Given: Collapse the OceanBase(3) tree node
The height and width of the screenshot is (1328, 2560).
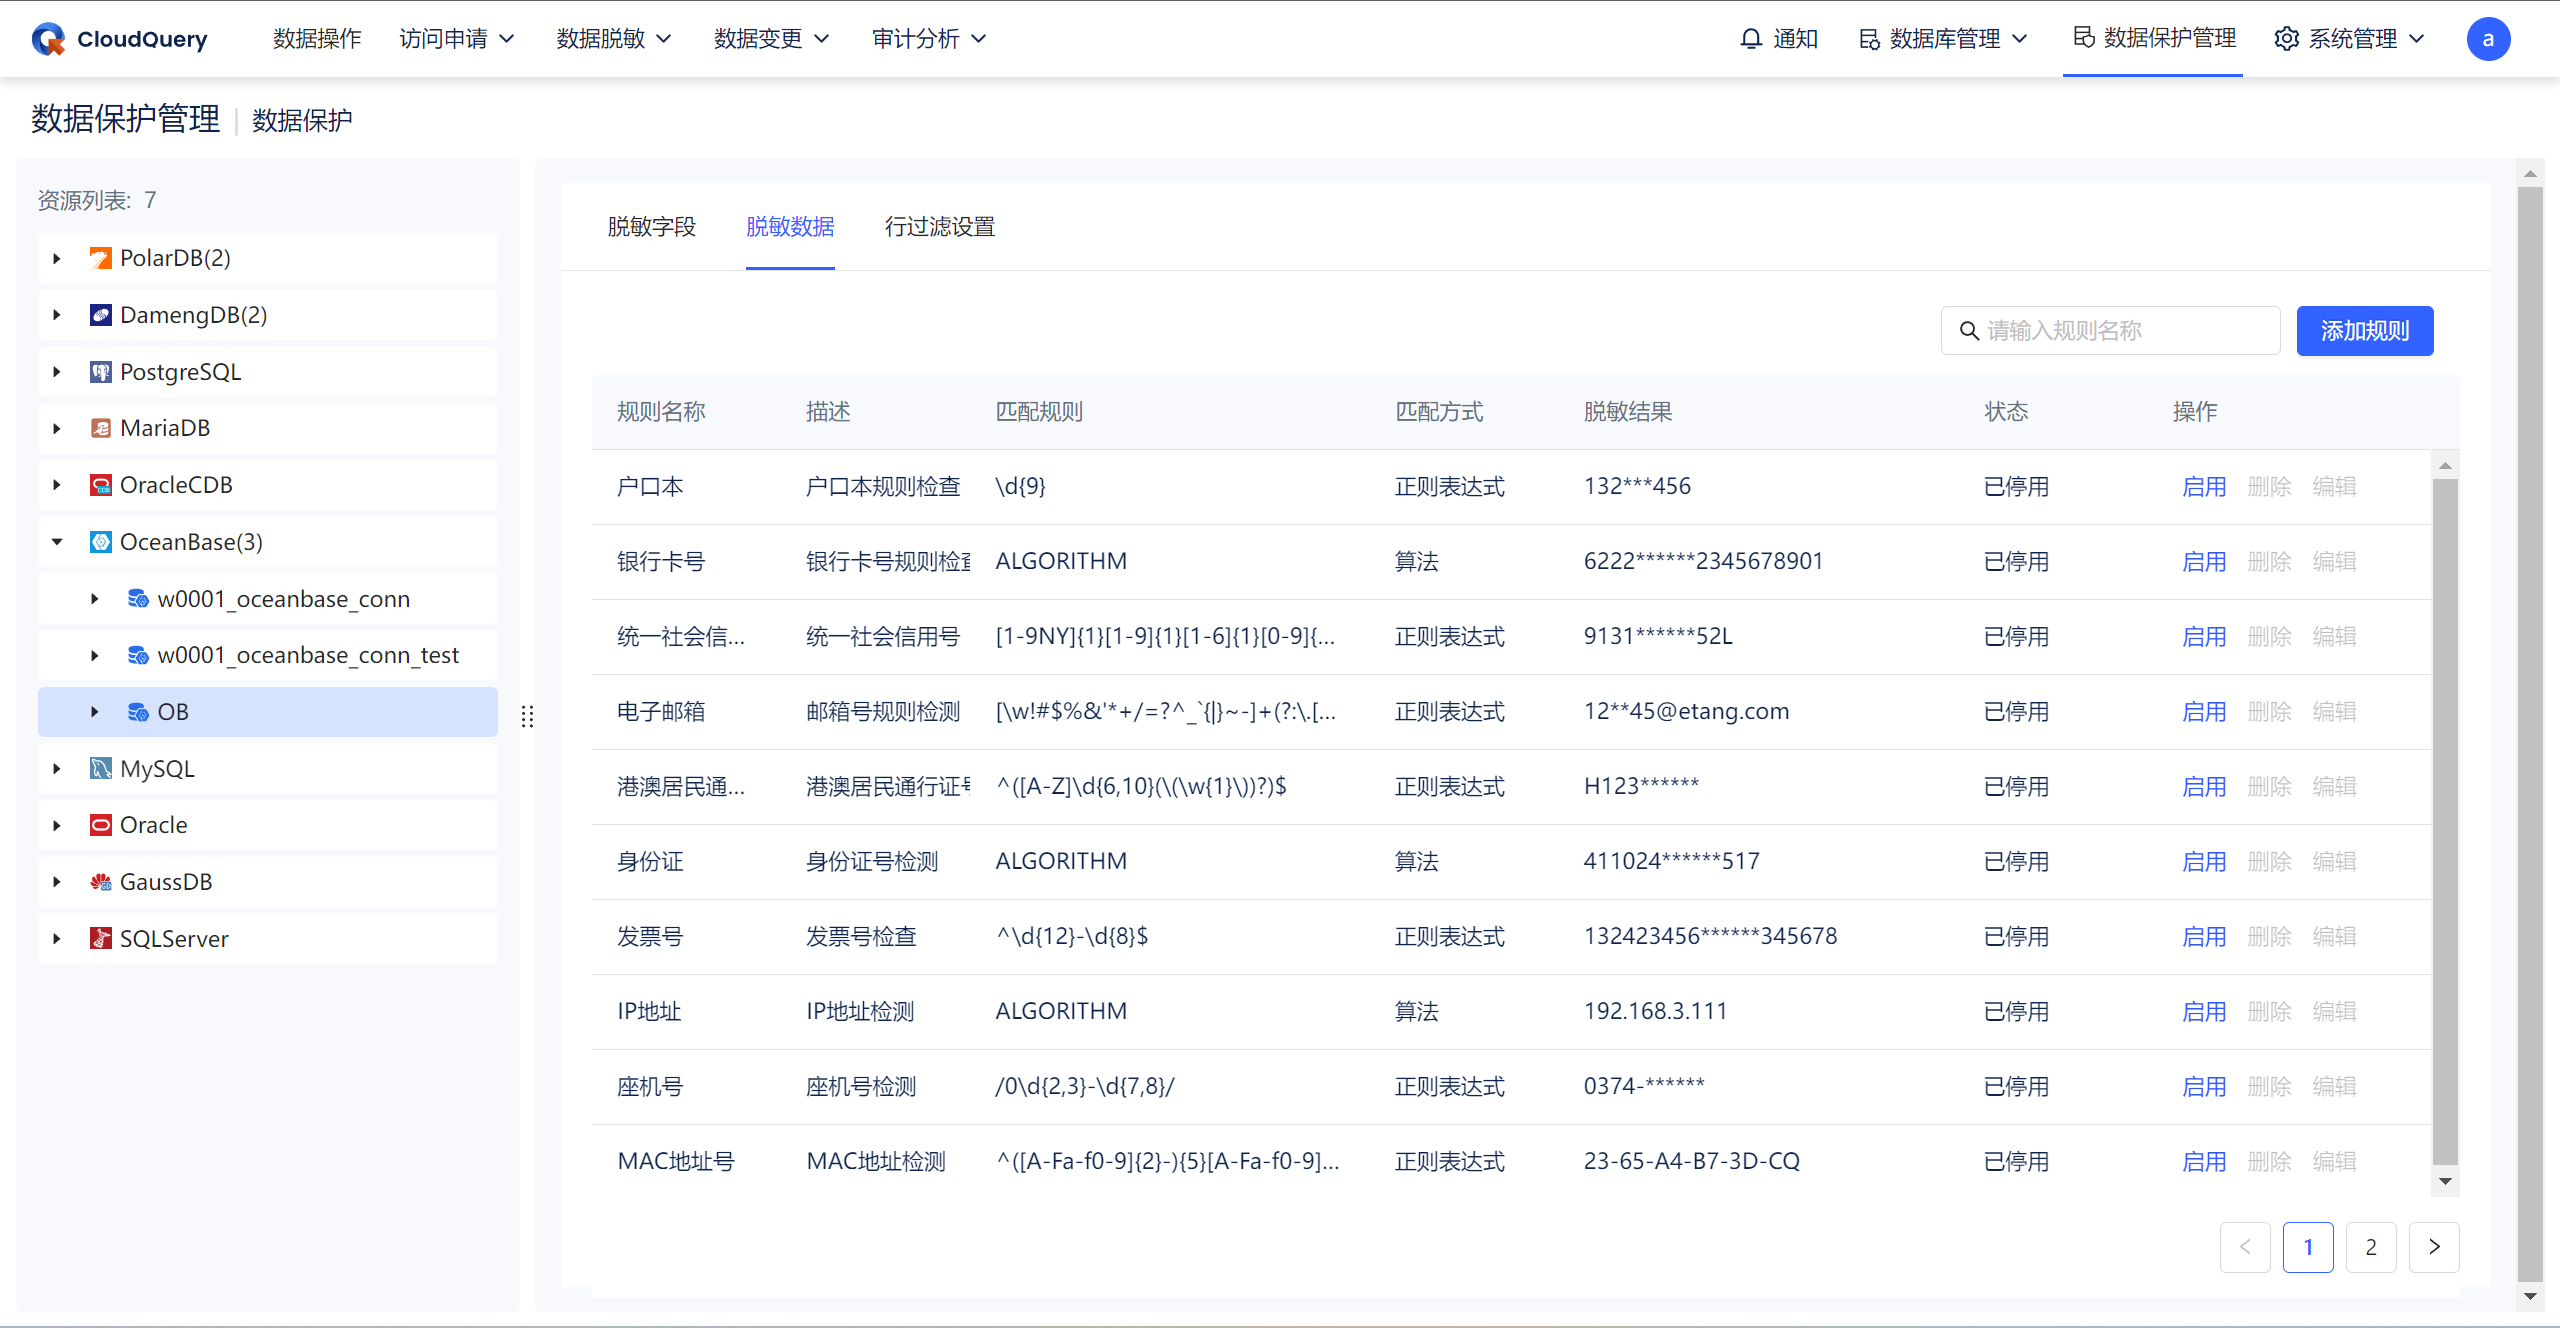Looking at the screenshot, I should pyautogui.click(x=57, y=542).
